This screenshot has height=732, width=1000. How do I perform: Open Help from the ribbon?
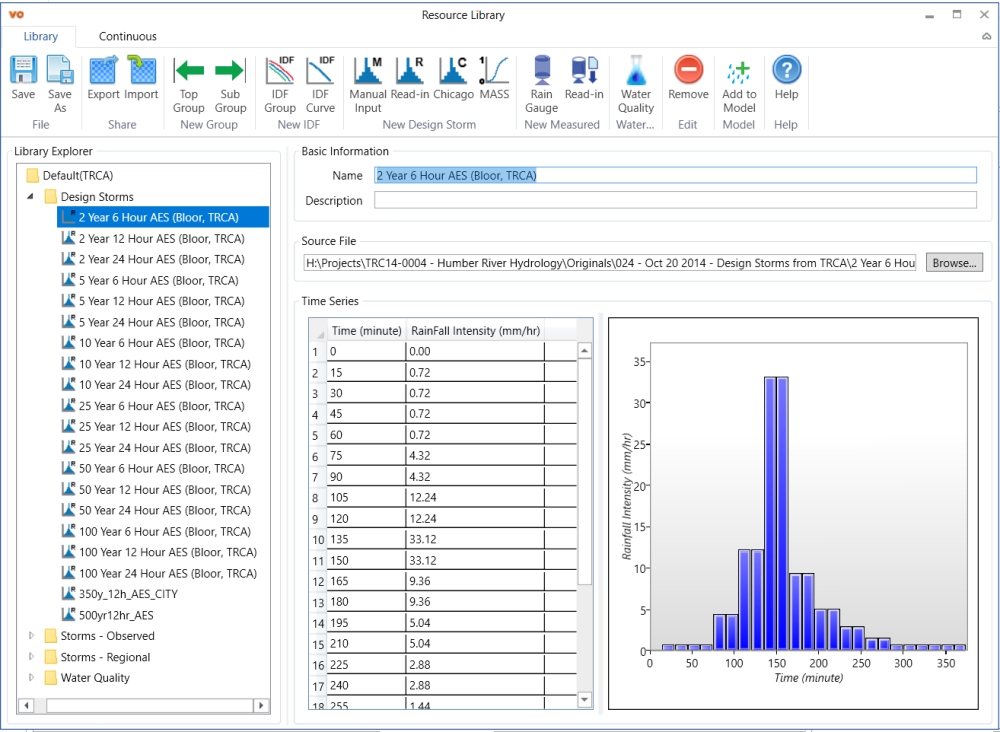(x=786, y=78)
